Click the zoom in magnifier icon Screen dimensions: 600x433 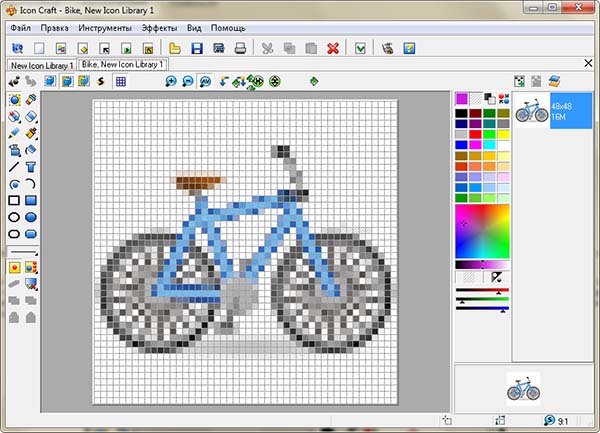(171, 81)
